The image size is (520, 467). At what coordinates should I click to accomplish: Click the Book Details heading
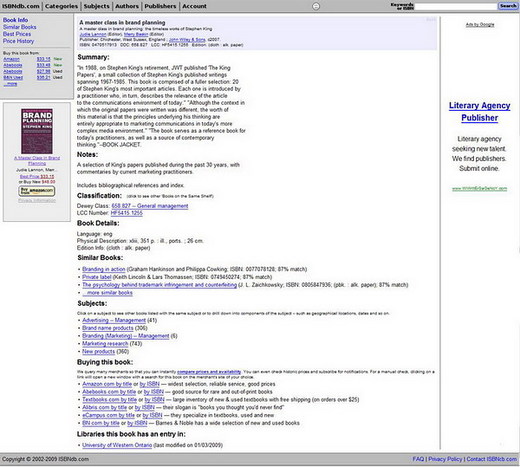98,223
